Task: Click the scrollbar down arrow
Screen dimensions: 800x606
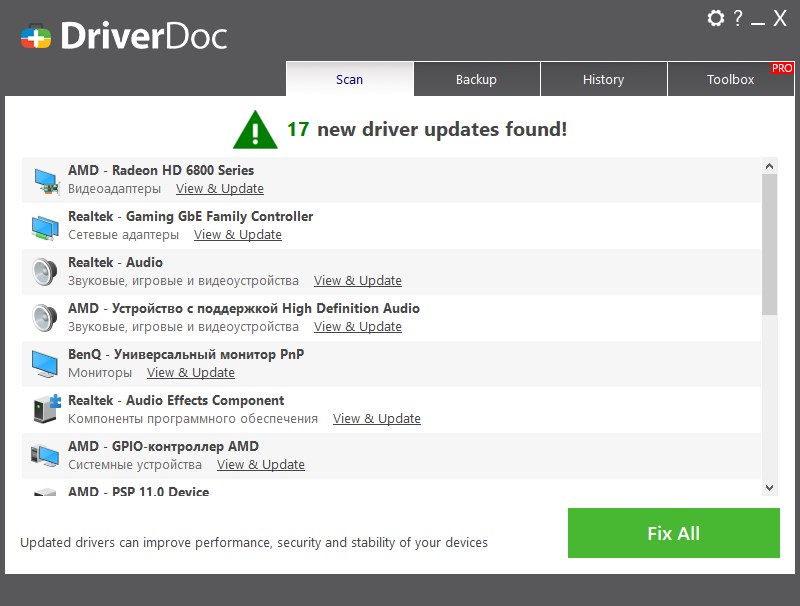Action: tap(770, 487)
